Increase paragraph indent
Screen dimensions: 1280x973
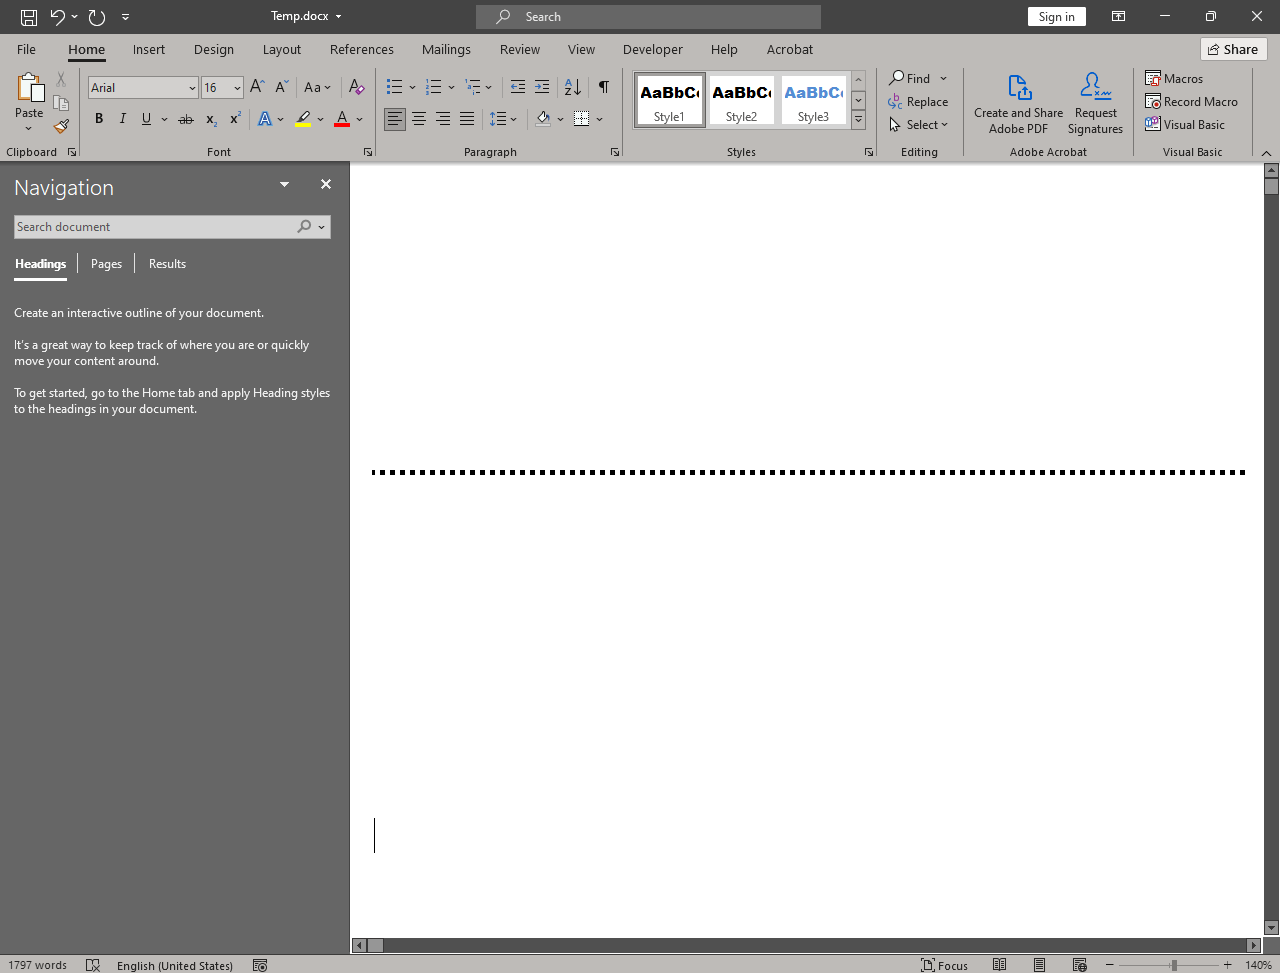pyautogui.click(x=542, y=87)
